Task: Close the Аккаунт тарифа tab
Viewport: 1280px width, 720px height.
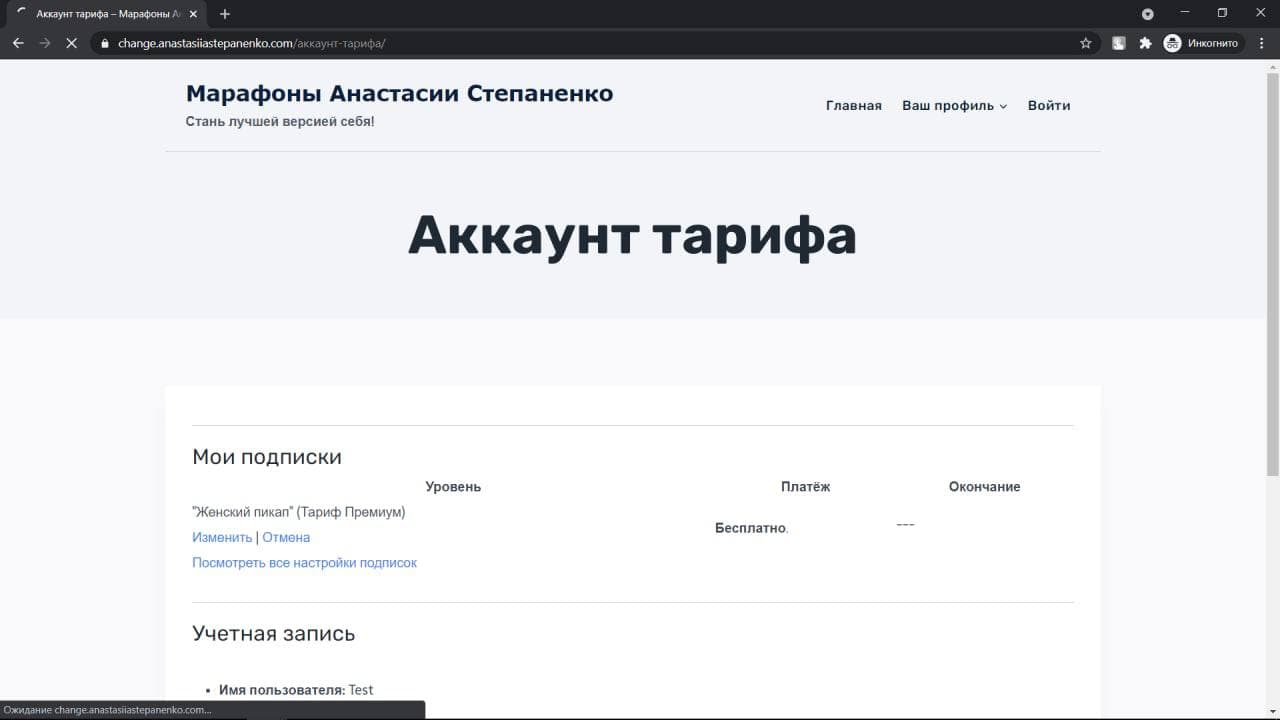Action: point(194,14)
